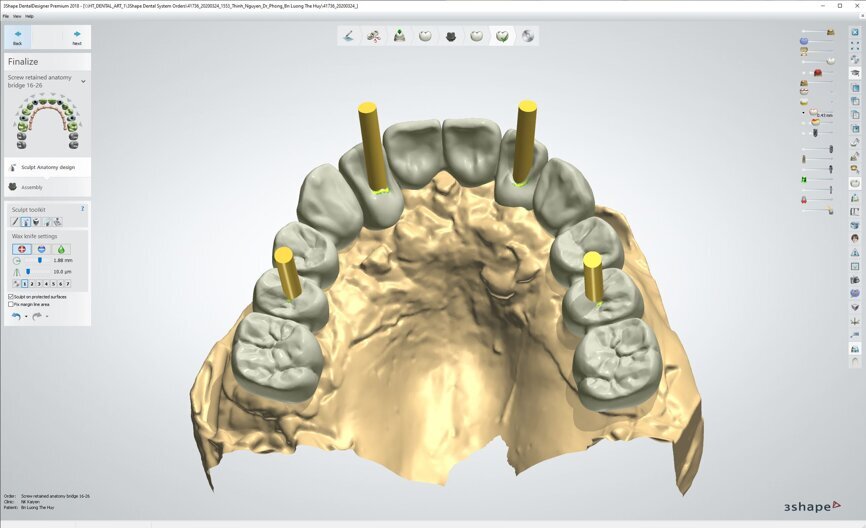
Task: Click the Back arrow button
Action: click(18, 37)
